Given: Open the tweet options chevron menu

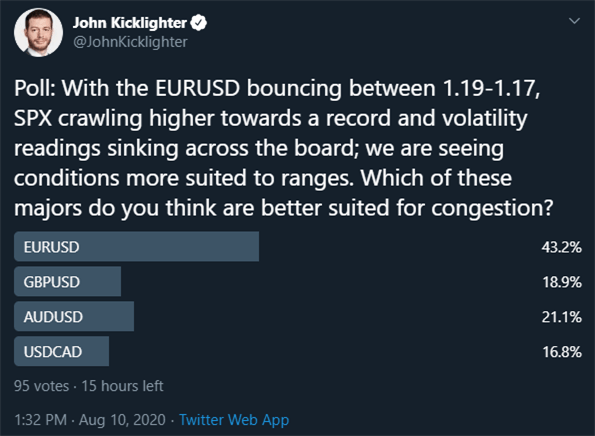Looking at the screenshot, I should (575, 21).
